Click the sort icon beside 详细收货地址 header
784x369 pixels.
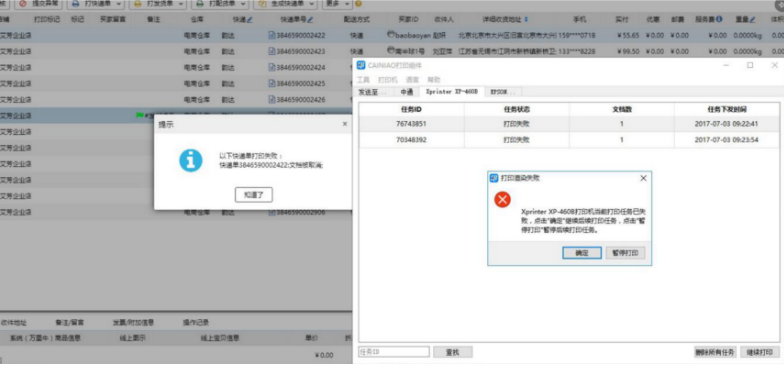(526, 20)
